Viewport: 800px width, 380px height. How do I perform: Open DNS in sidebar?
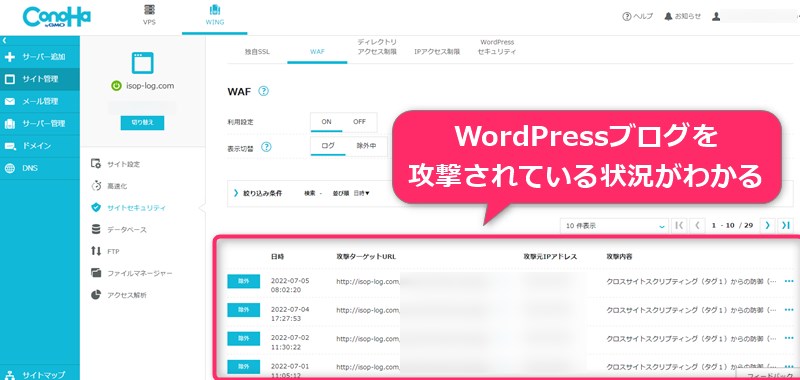[40, 168]
